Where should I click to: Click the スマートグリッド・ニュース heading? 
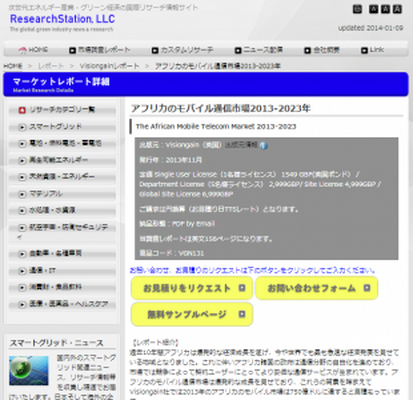pos(56,343)
